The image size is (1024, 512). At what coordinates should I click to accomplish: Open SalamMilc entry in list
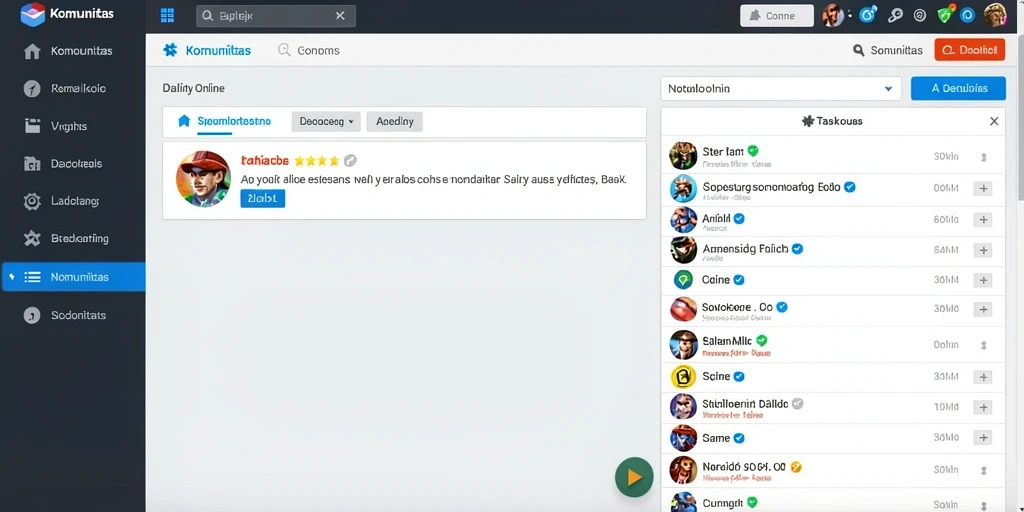[833, 345]
